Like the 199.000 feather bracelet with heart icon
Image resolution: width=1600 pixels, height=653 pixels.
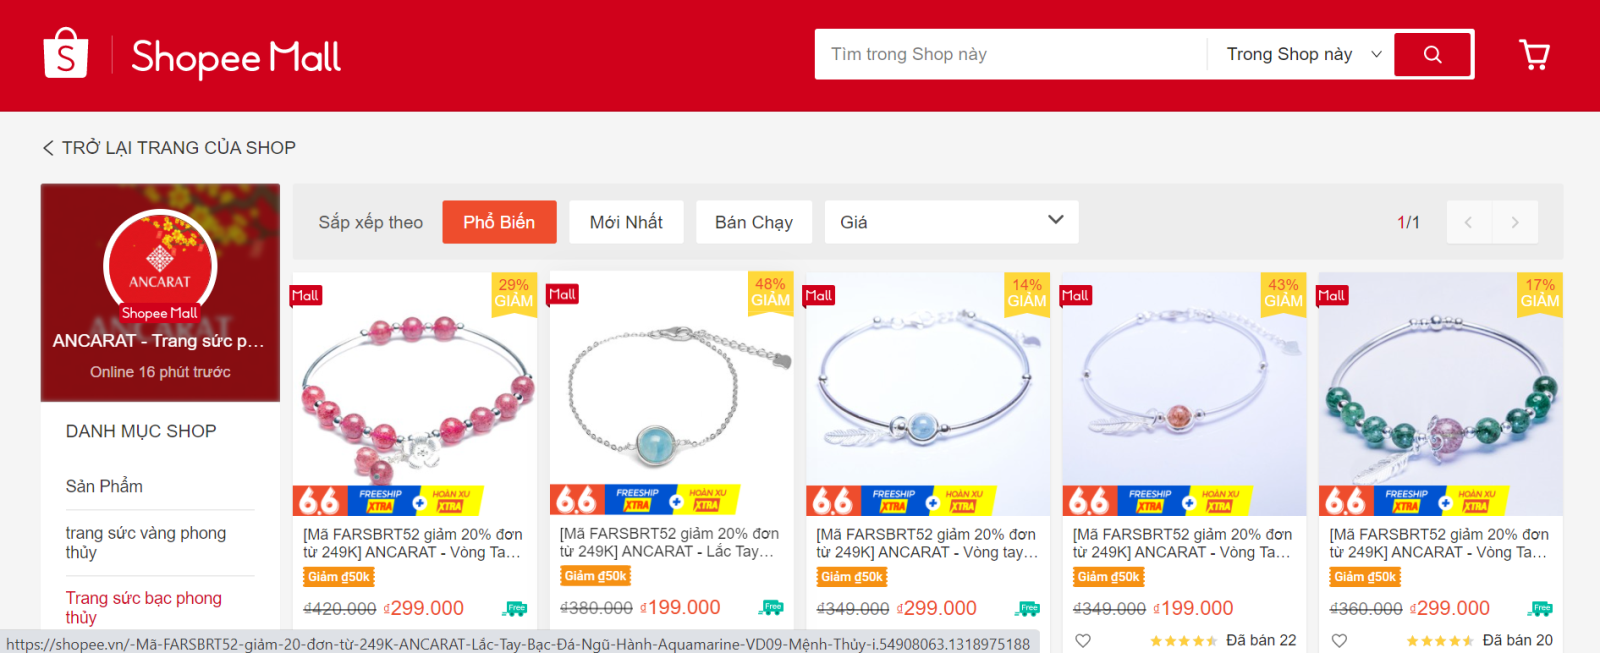[1083, 640]
